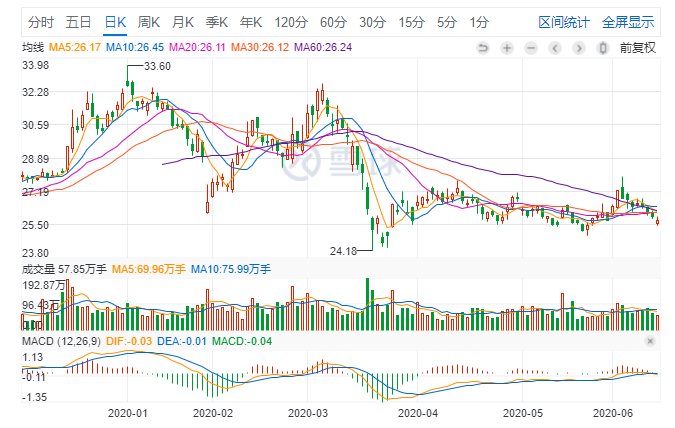The width and height of the screenshot is (675, 428).
Task: Click the 区间统计 link
Action: (x=564, y=22)
